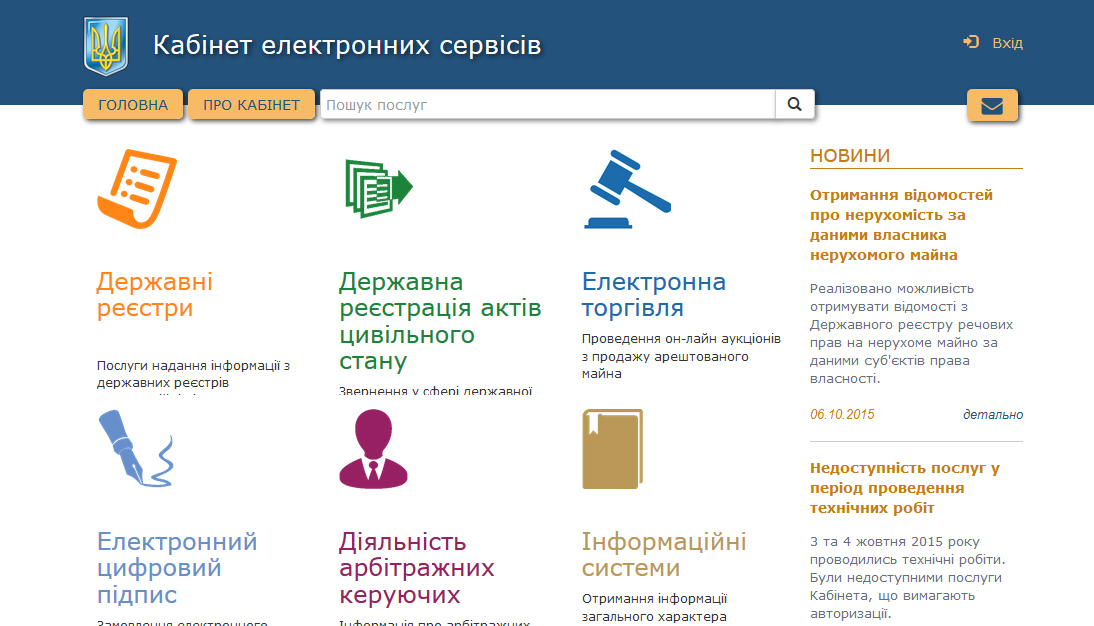Open Діяльність арбітражних керуючих section
This screenshot has width=1094, height=626.
(x=417, y=568)
